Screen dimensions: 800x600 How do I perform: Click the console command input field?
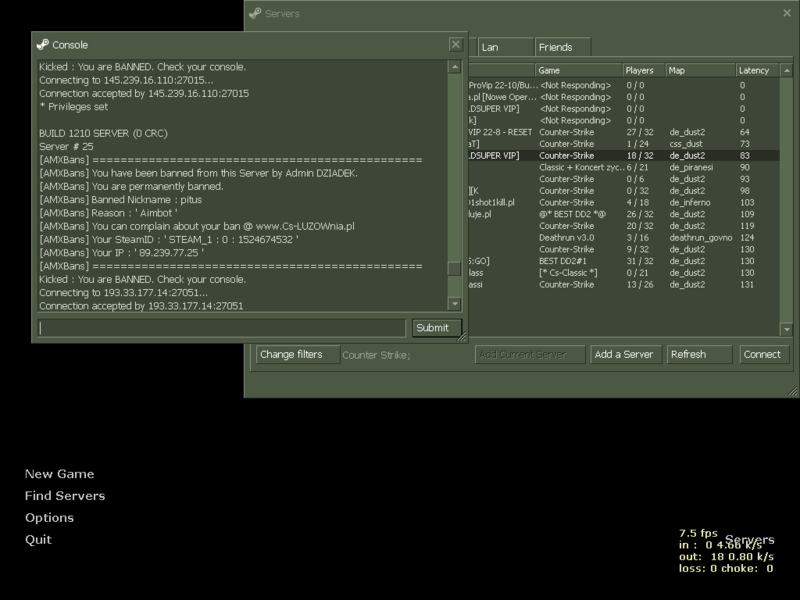point(222,328)
